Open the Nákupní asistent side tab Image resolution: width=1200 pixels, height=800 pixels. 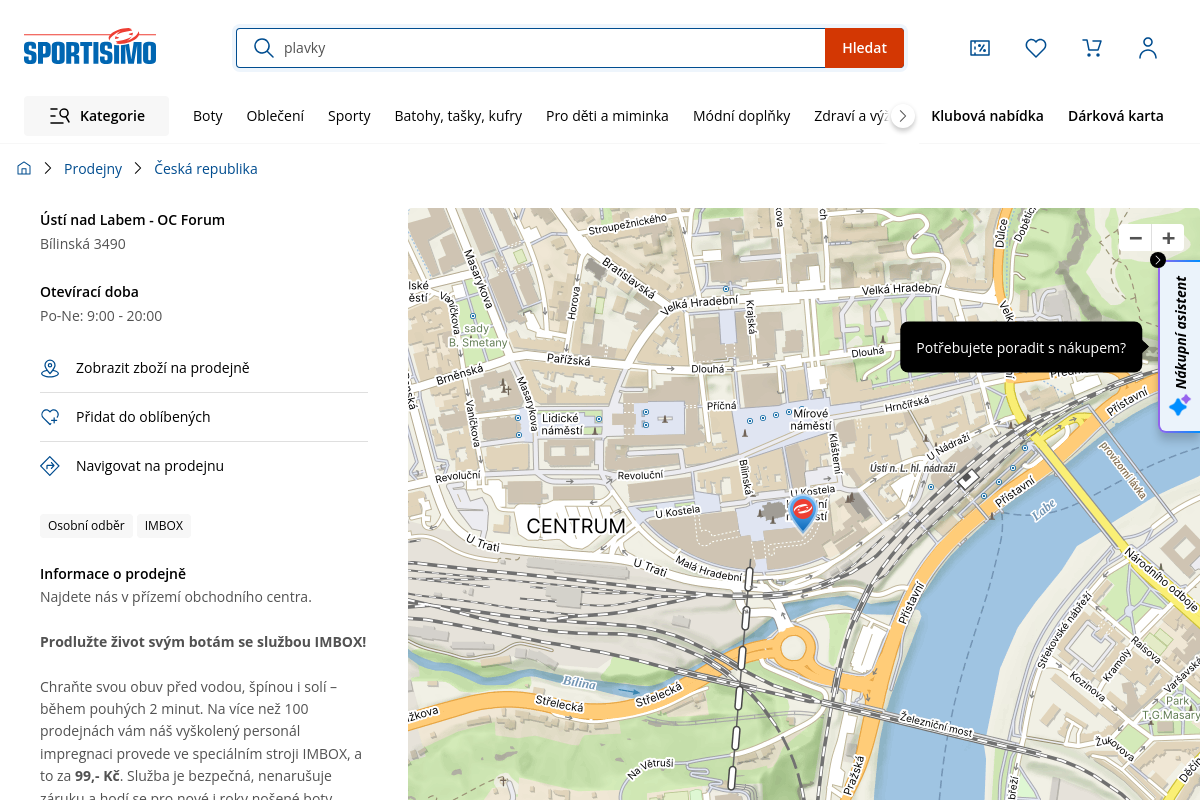click(1181, 346)
